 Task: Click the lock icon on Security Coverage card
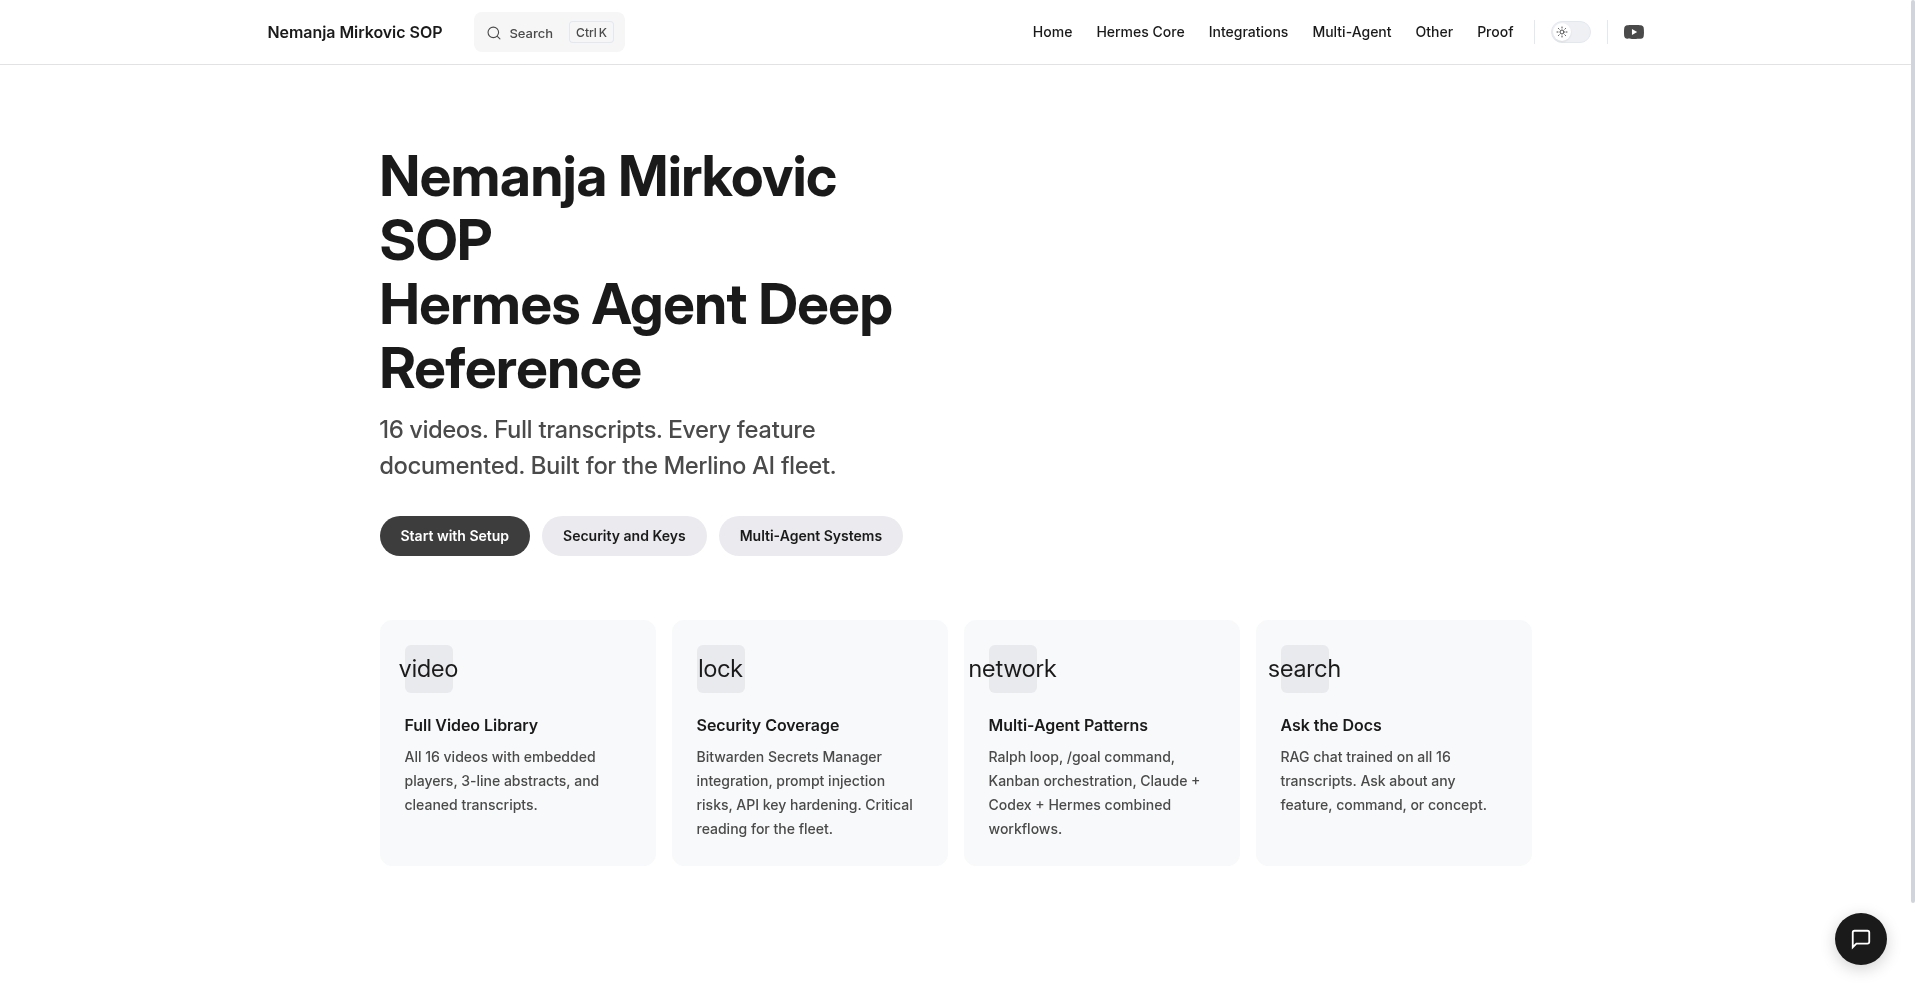720,669
